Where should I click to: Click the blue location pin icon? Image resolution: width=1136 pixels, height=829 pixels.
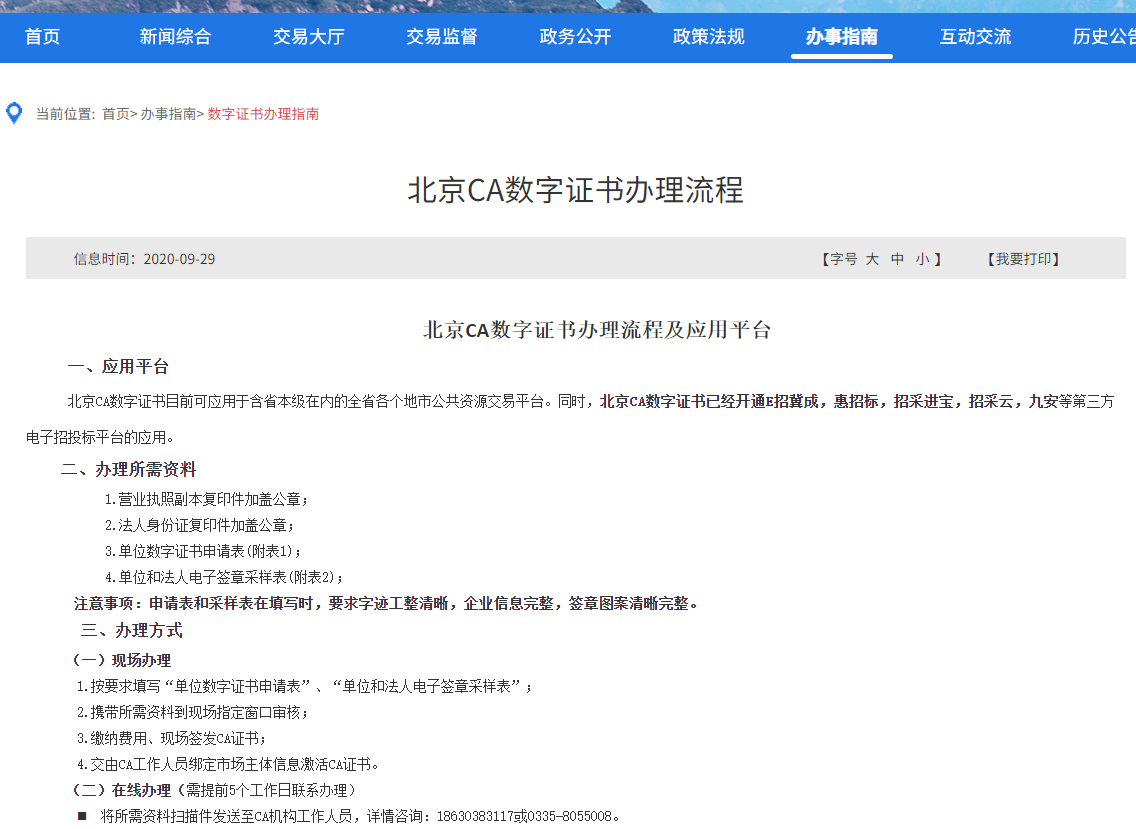[14, 113]
